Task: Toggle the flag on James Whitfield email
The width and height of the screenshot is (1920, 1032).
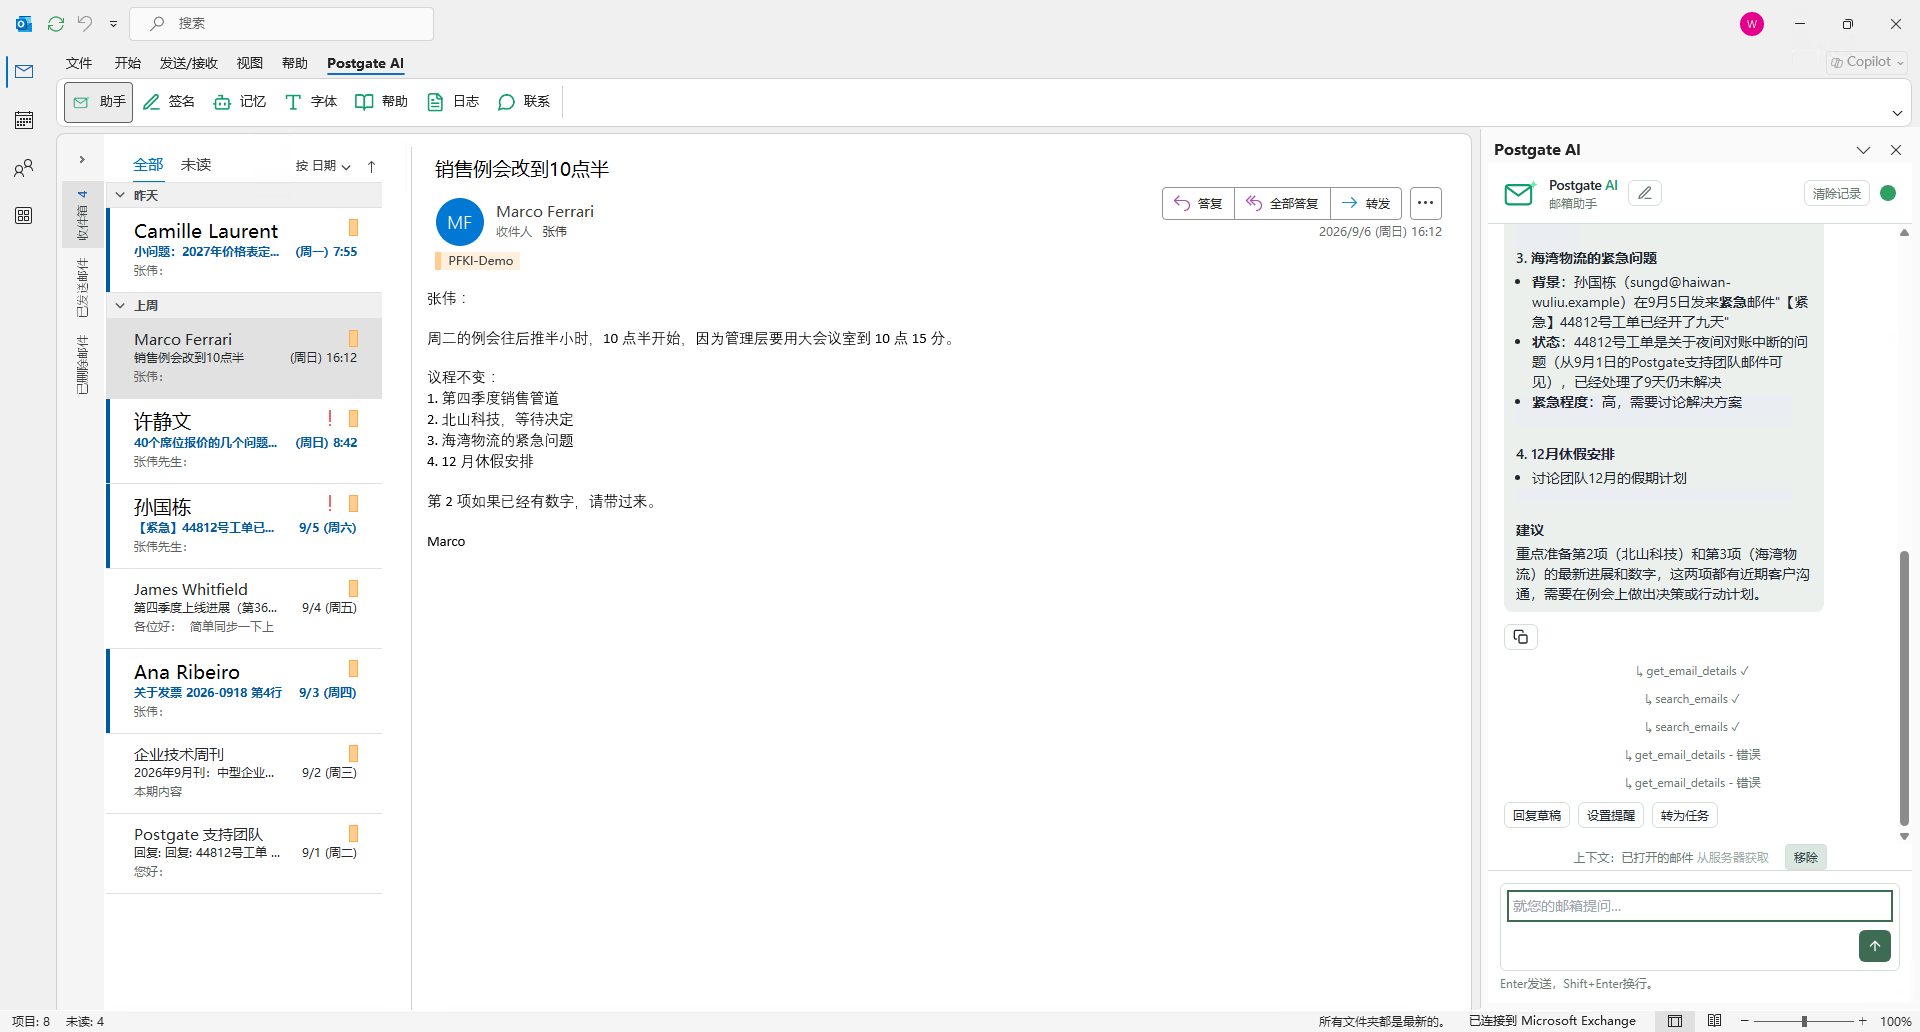Action: coord(353,589)
